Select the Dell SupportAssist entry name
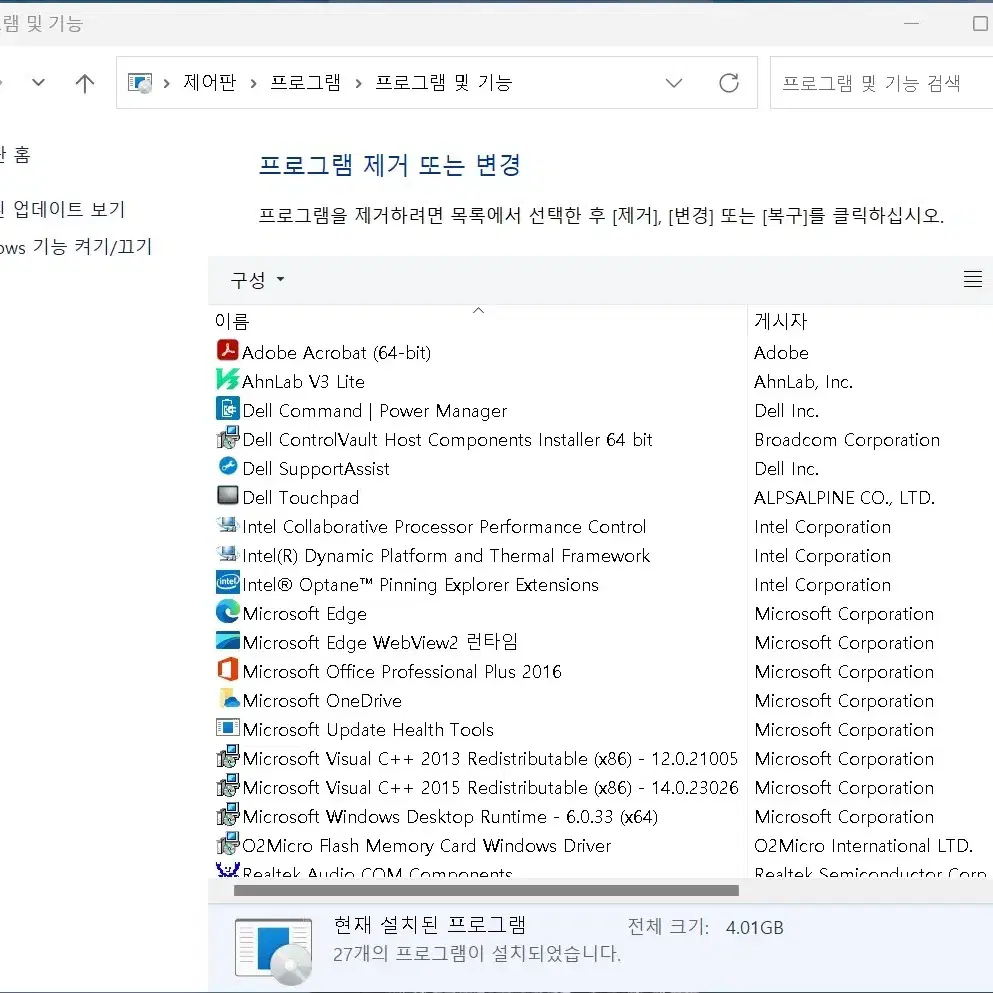Screen dimensions: 993x993 click(316, 469)
